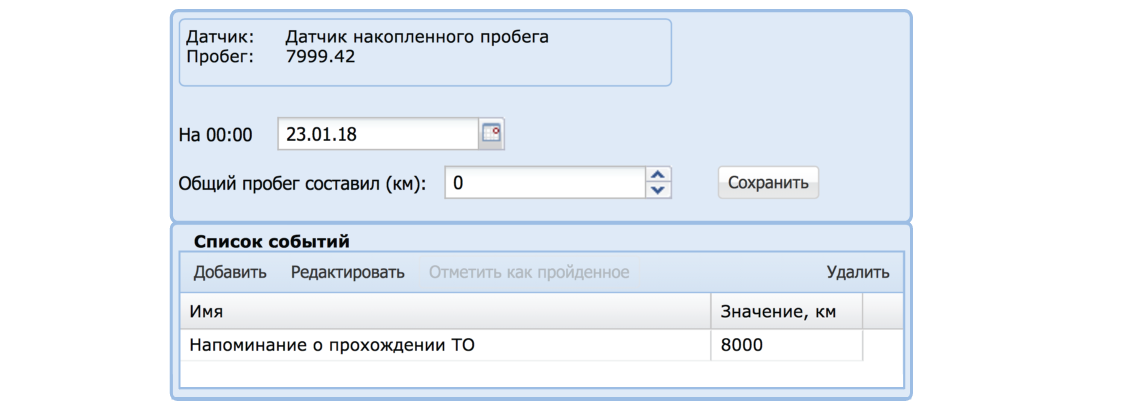The height and width of the screenshot is (408, 1140).
Task: Click Отметить как пройденное
Action: (529, 272)
